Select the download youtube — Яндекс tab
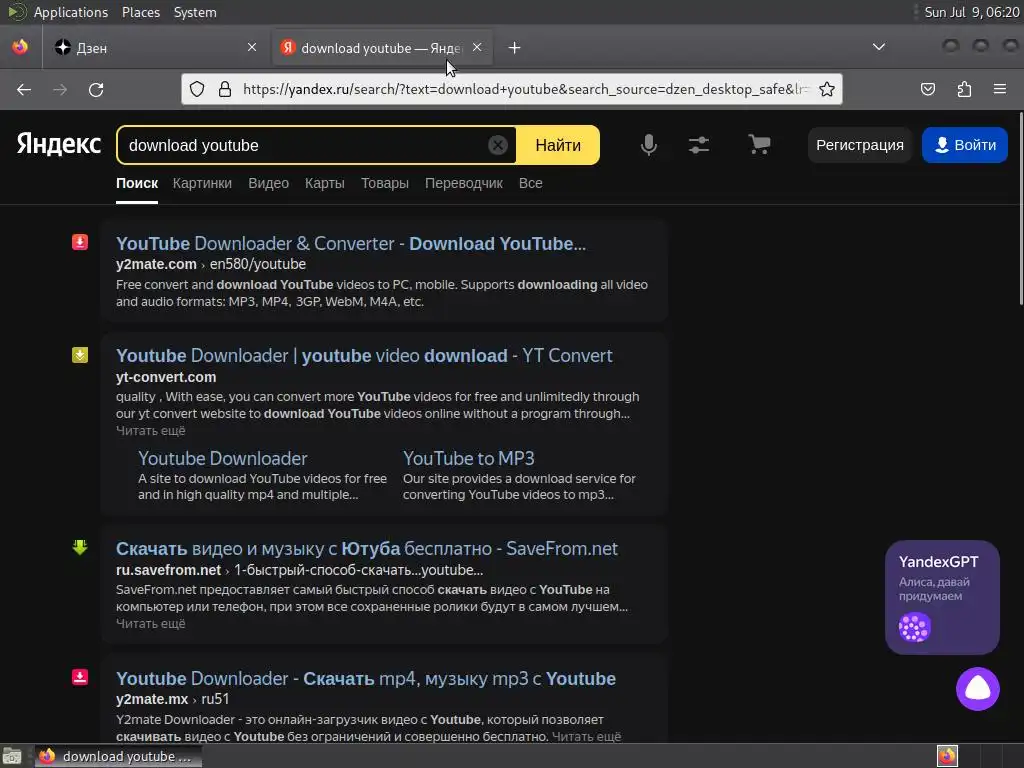Image resolution: width=1024 pixels, height=768 pixels. click(372, 48)
